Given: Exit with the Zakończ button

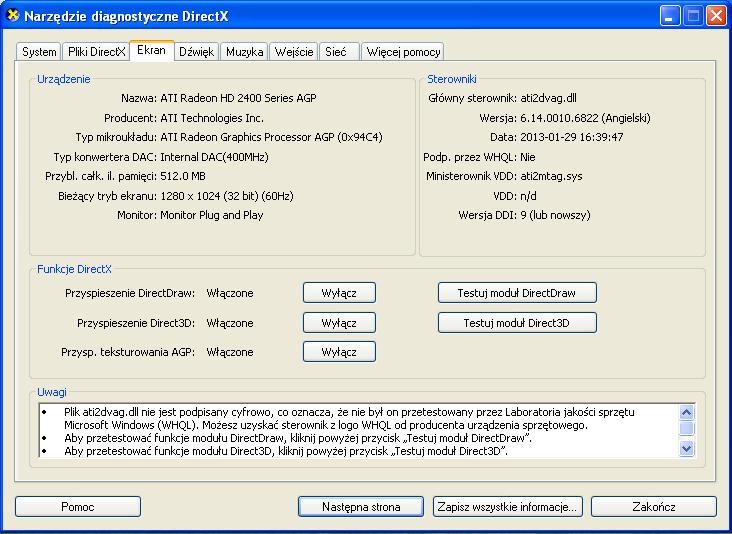Looking at the screenshot, I should point(654,507).
